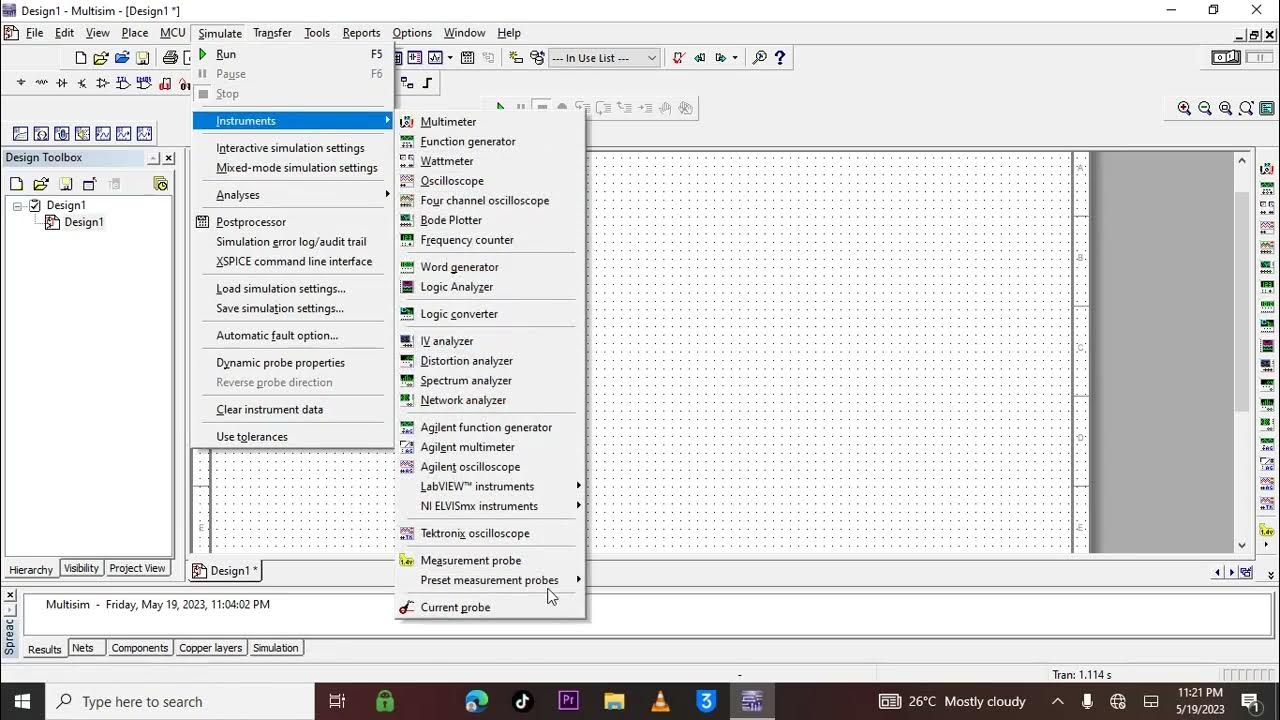Switch to the Project View tab
This screenshot has width=1280, height=720.
point(137,568)
